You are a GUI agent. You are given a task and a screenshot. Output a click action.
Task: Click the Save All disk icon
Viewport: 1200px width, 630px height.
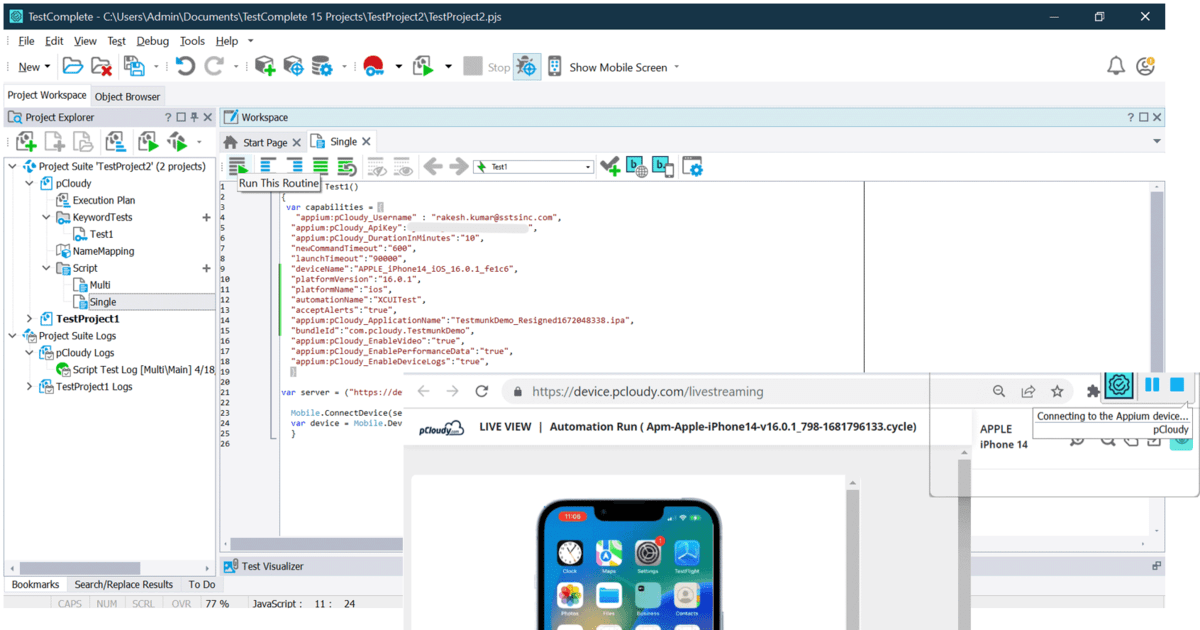(x=134, y=67)
